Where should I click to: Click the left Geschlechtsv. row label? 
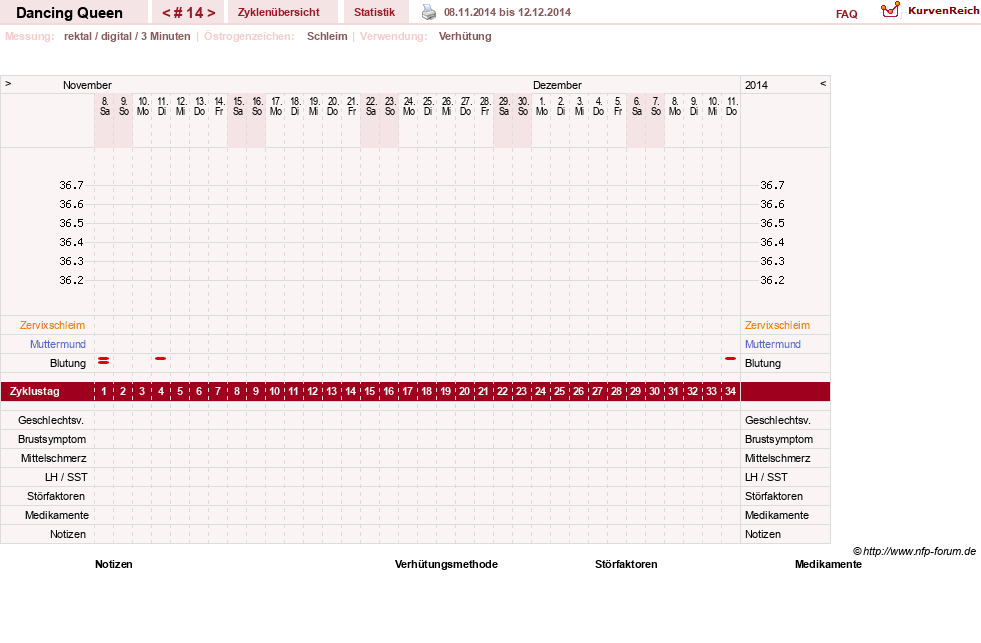tap(51, 420)
